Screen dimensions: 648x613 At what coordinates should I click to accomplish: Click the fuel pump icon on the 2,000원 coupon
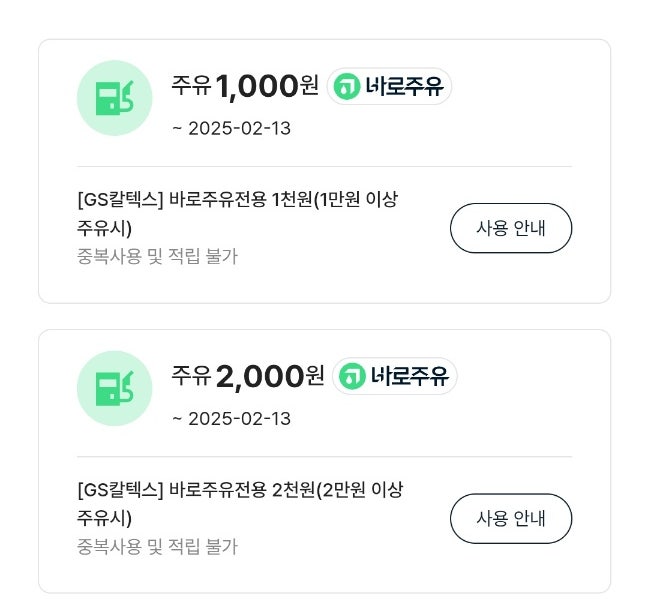(x=114, y=388)
